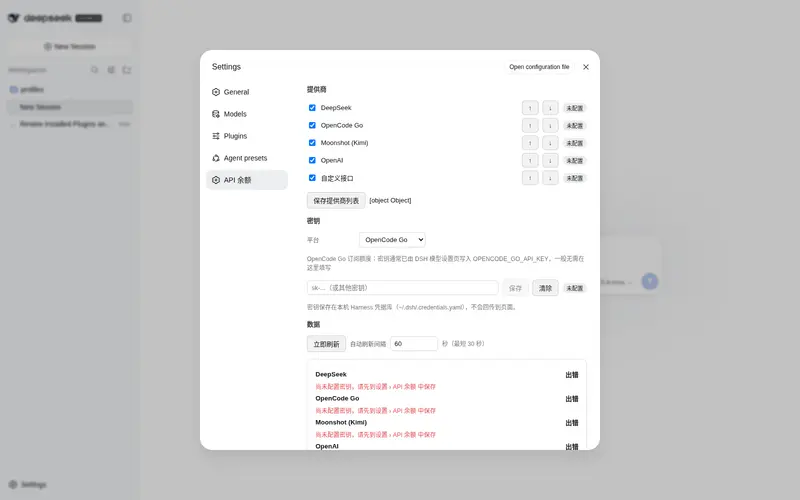Select the Agent presets tab
This screenshot has width=800, height=500.
[247, 158]
